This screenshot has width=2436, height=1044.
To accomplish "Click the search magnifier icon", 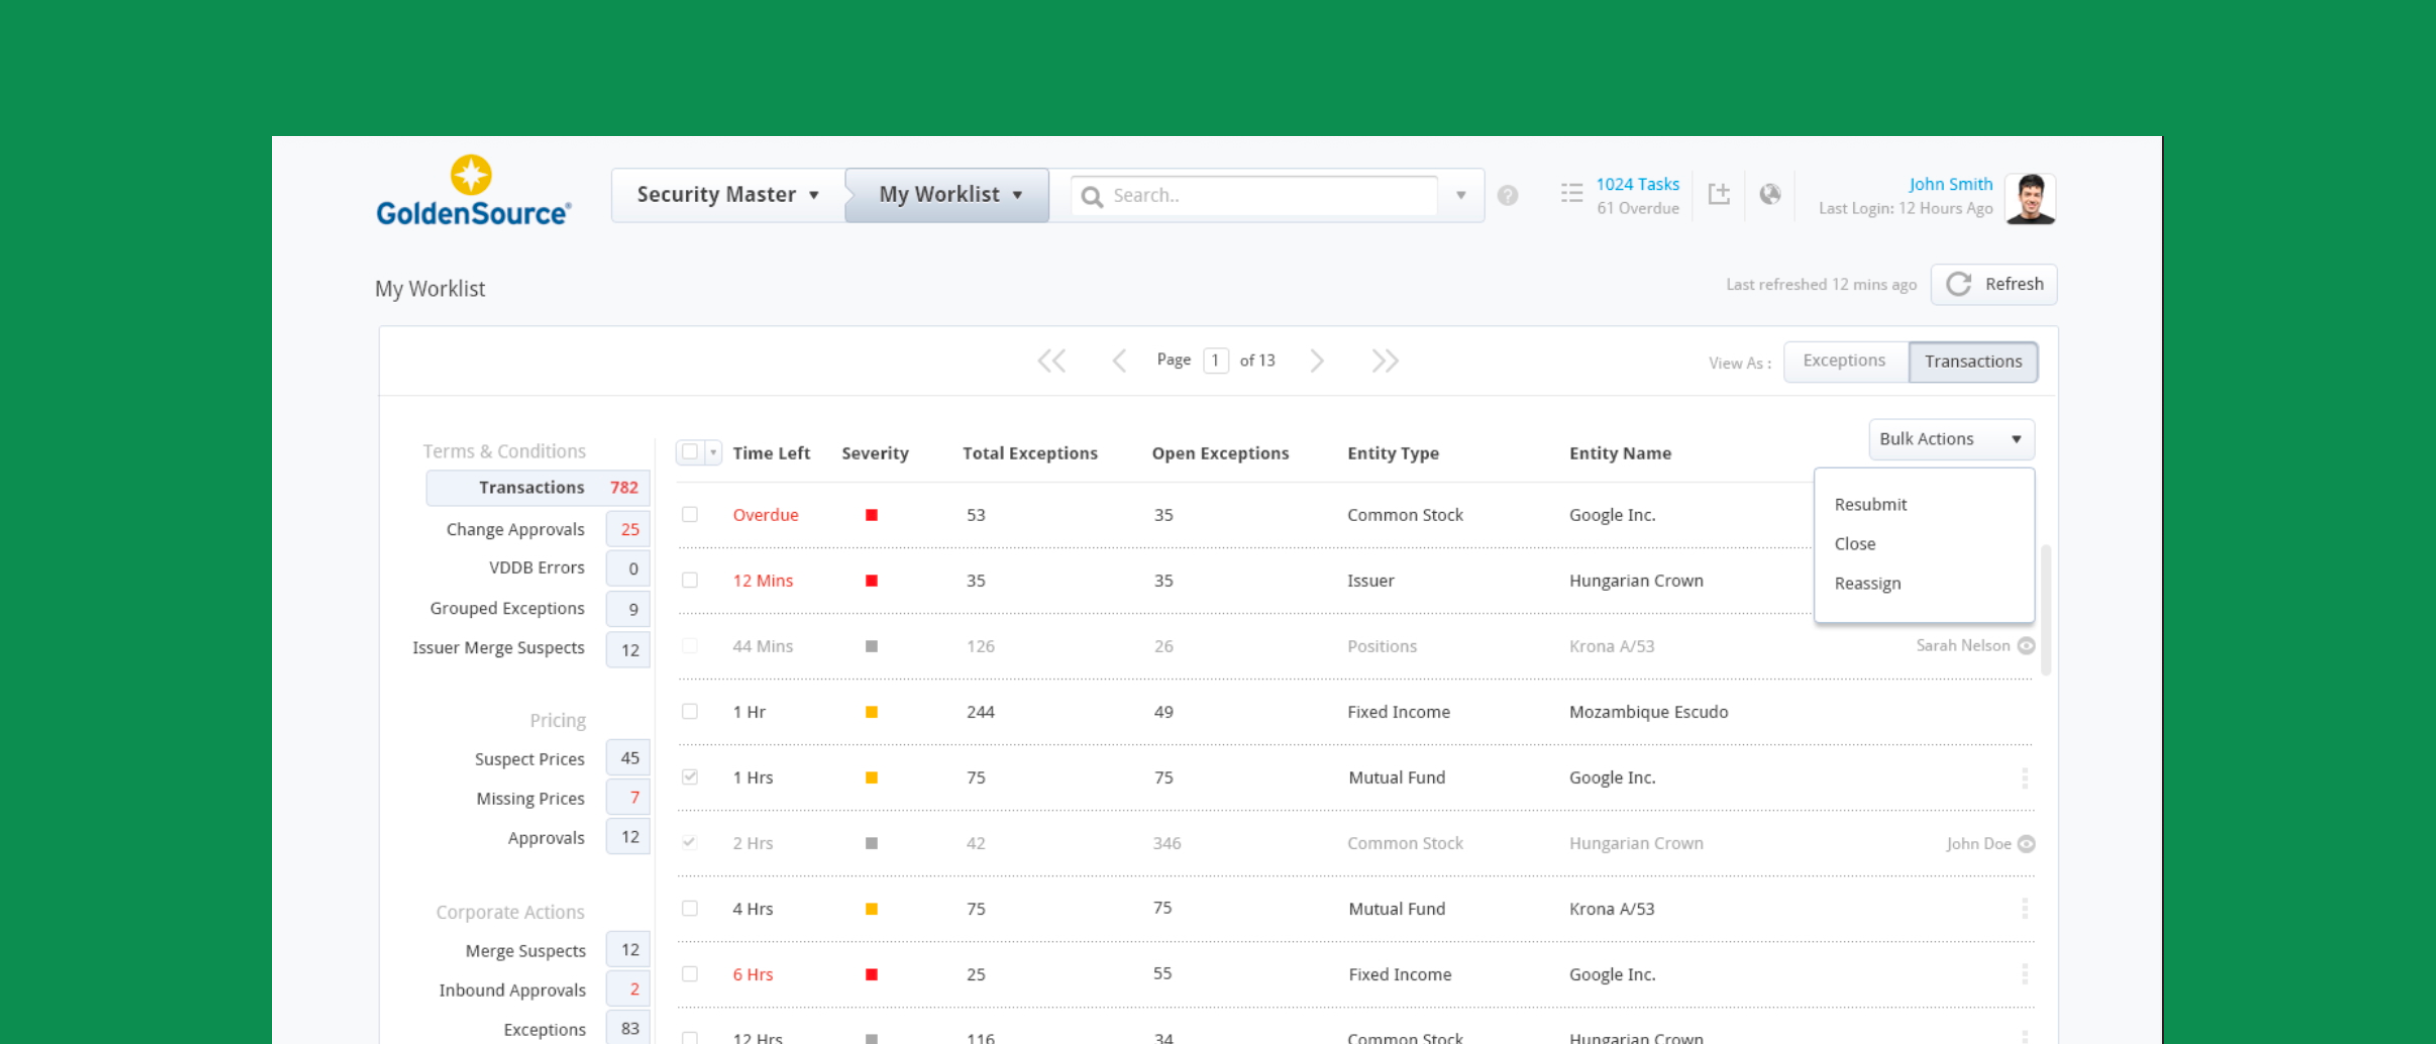I will [x=1092, y=196].
